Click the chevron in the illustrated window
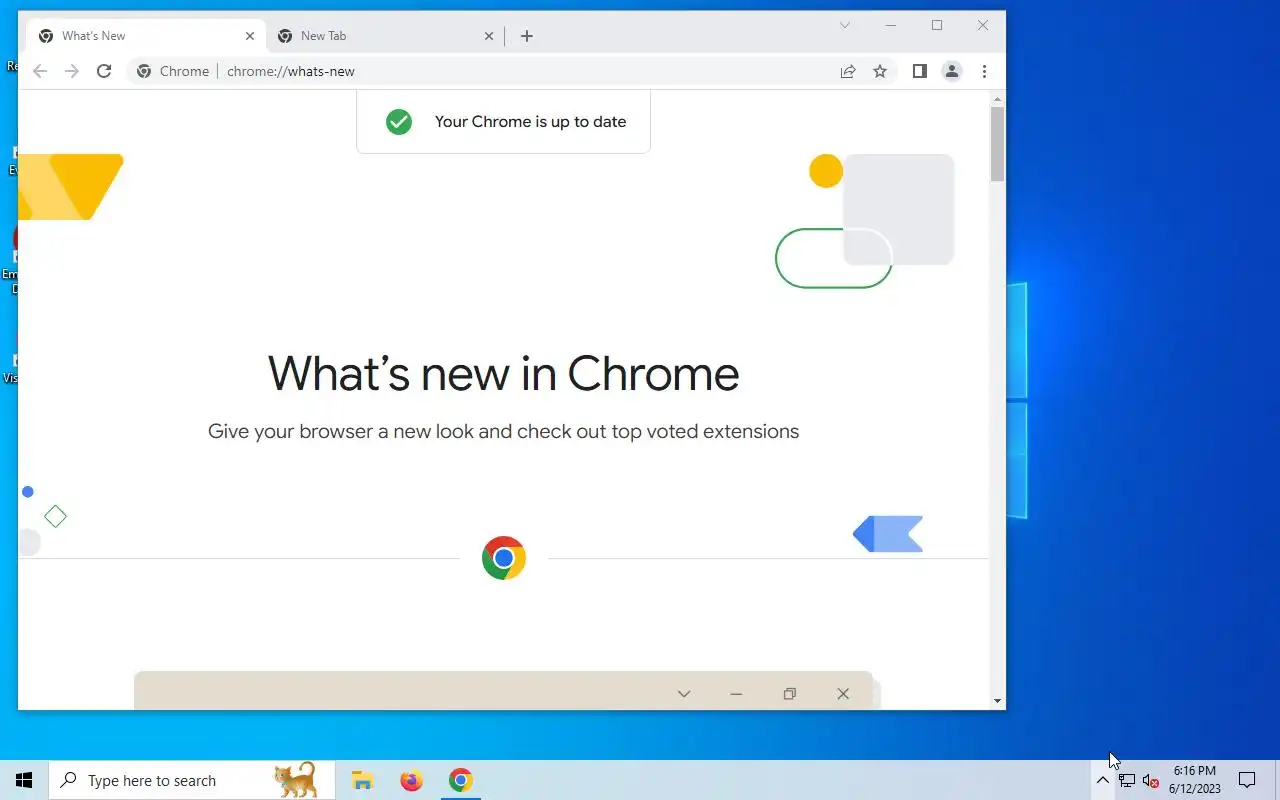1280x800 pixels. [684, 694]
